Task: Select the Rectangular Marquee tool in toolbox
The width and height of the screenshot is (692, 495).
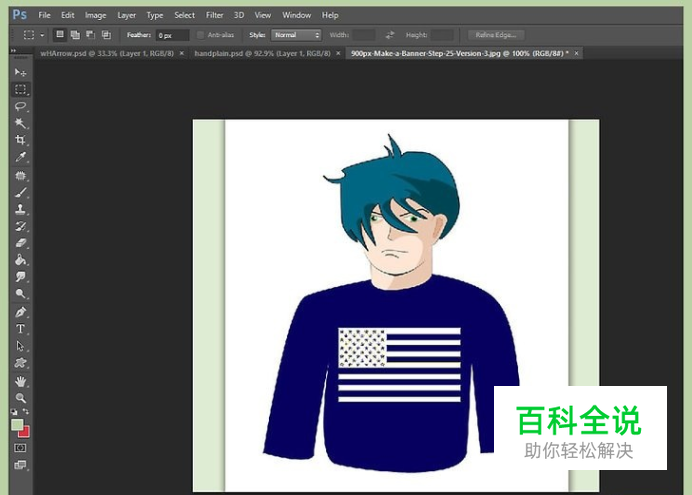Action: pos(20,89)
